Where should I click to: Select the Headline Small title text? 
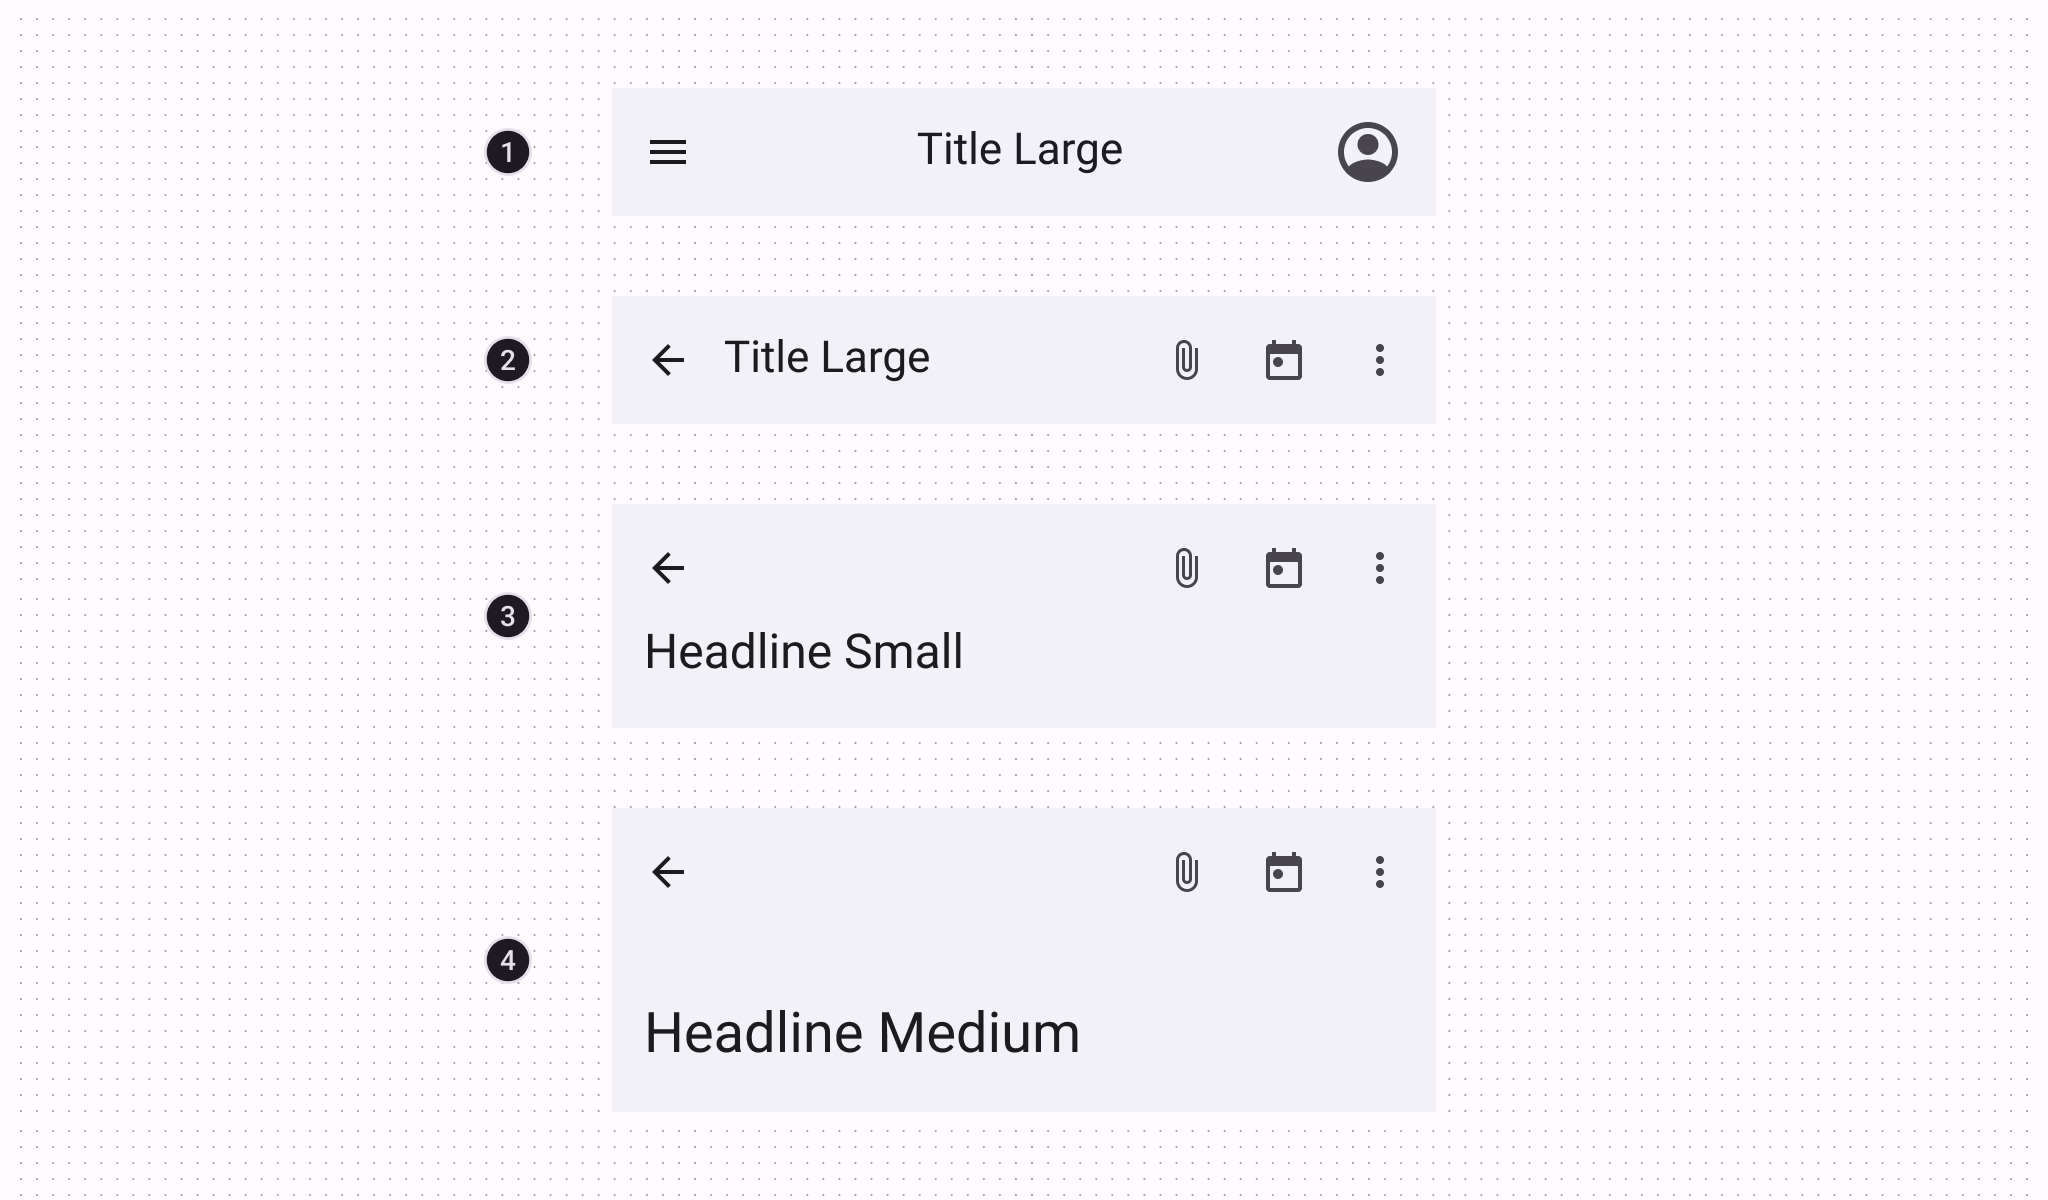pos(805,650)
